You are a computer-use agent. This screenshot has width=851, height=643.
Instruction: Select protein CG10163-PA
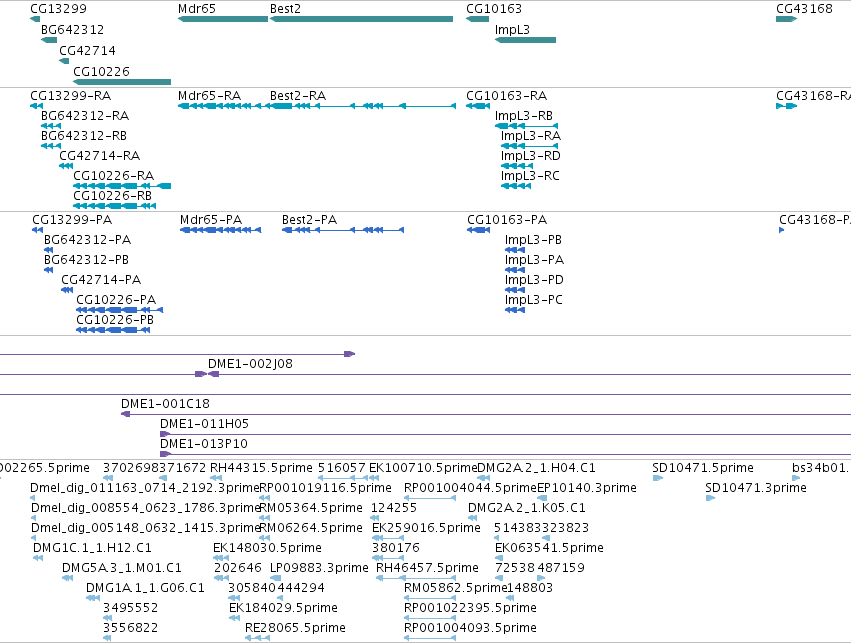pos(479,230)
